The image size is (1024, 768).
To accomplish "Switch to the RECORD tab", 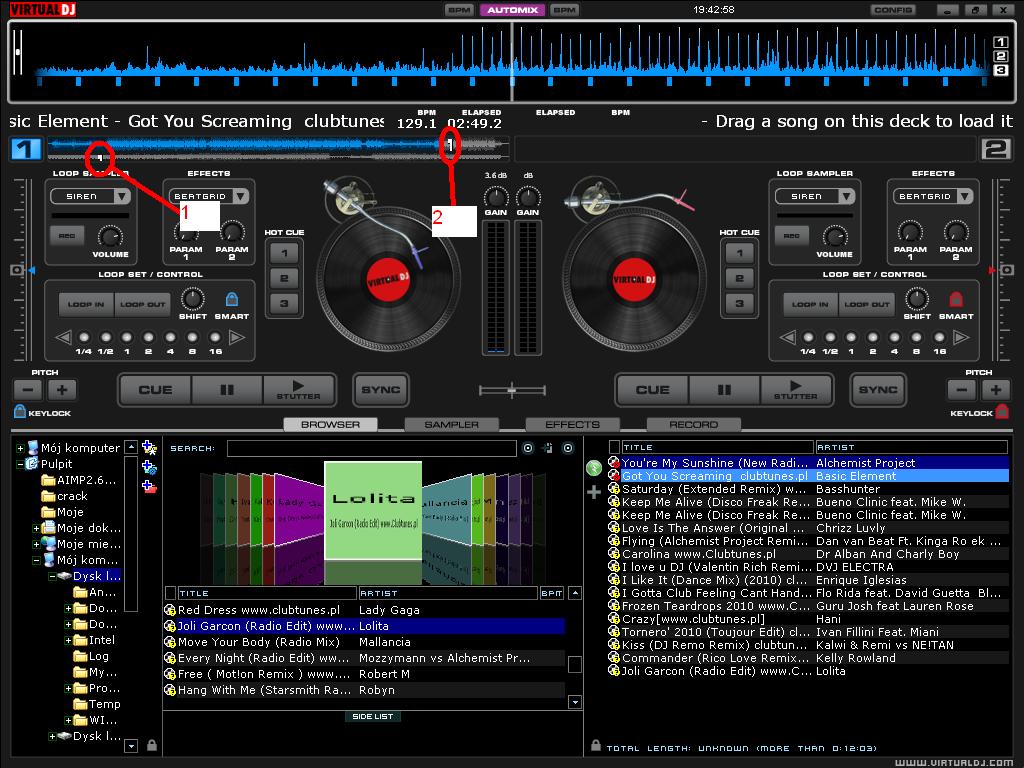I will click(694, 424).
